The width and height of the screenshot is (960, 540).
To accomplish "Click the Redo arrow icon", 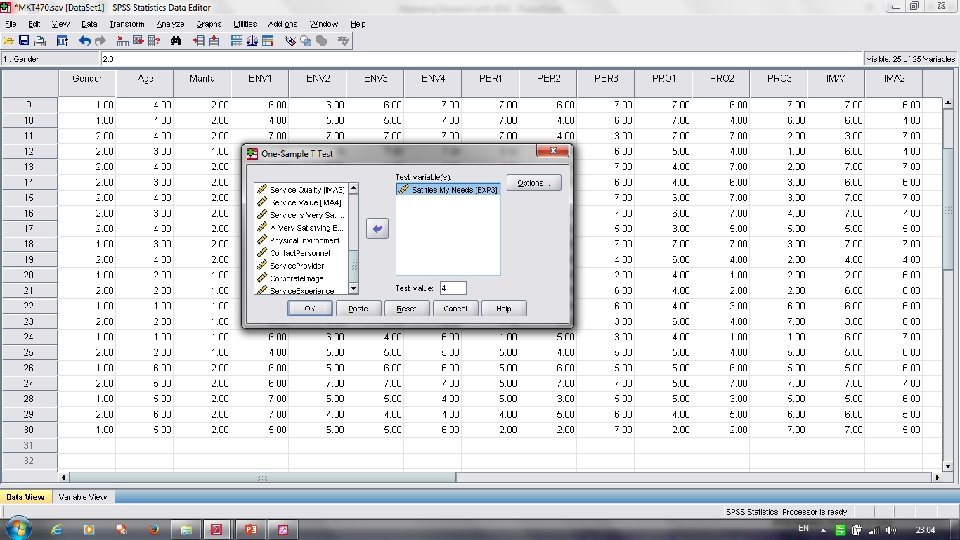I will tap(100, 41).
